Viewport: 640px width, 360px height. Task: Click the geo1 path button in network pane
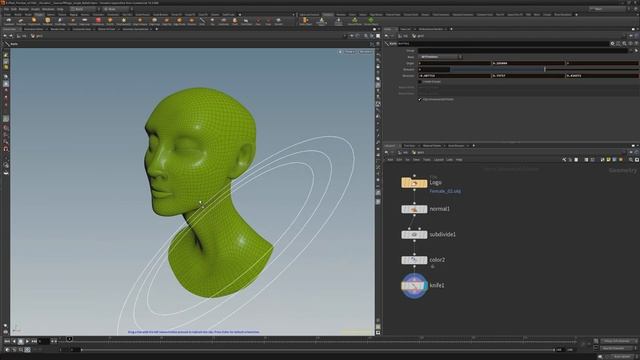pyautogui.click(x=418, y=152)
